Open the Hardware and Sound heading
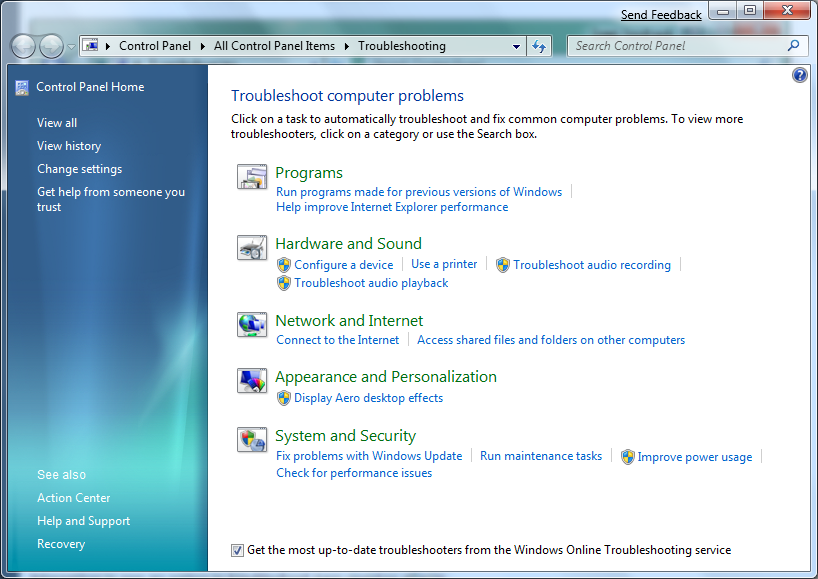Viewport: 818px width, 579px height. pyautogui.click(x=348, y=244)
